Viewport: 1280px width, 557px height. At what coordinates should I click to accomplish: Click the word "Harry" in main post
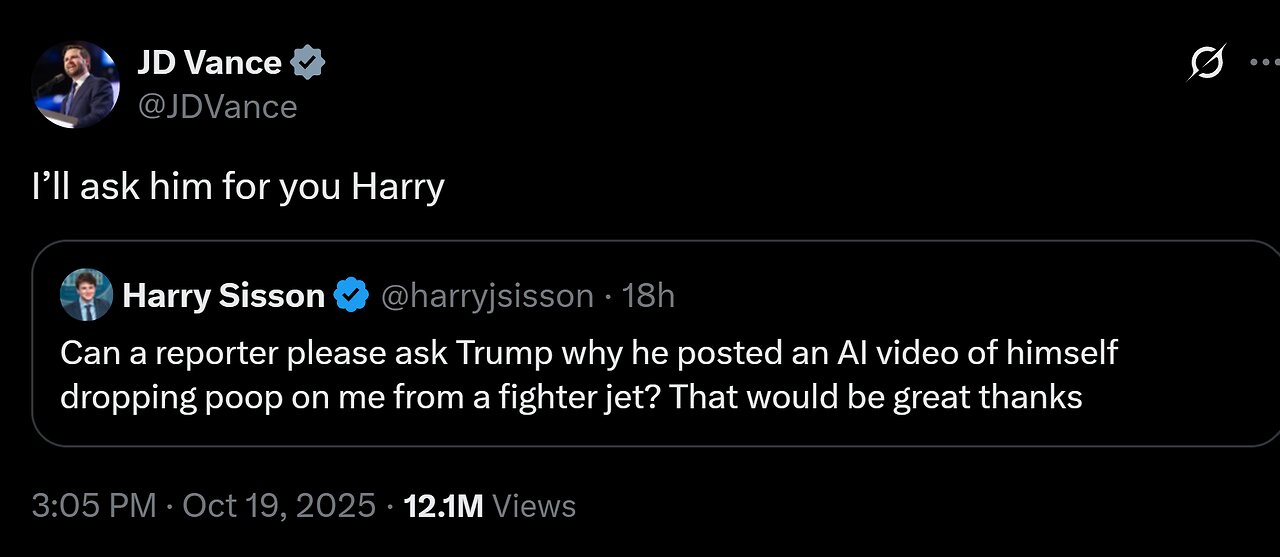click(x=397, y=187)
